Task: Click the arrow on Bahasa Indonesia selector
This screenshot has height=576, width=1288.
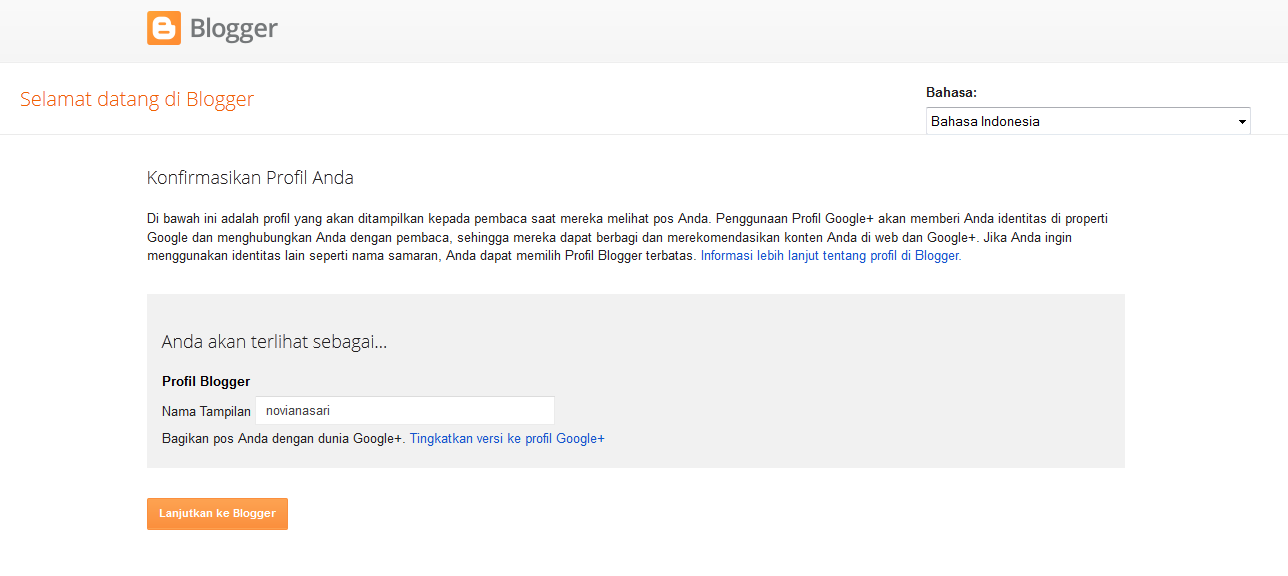Action: 1242,122
